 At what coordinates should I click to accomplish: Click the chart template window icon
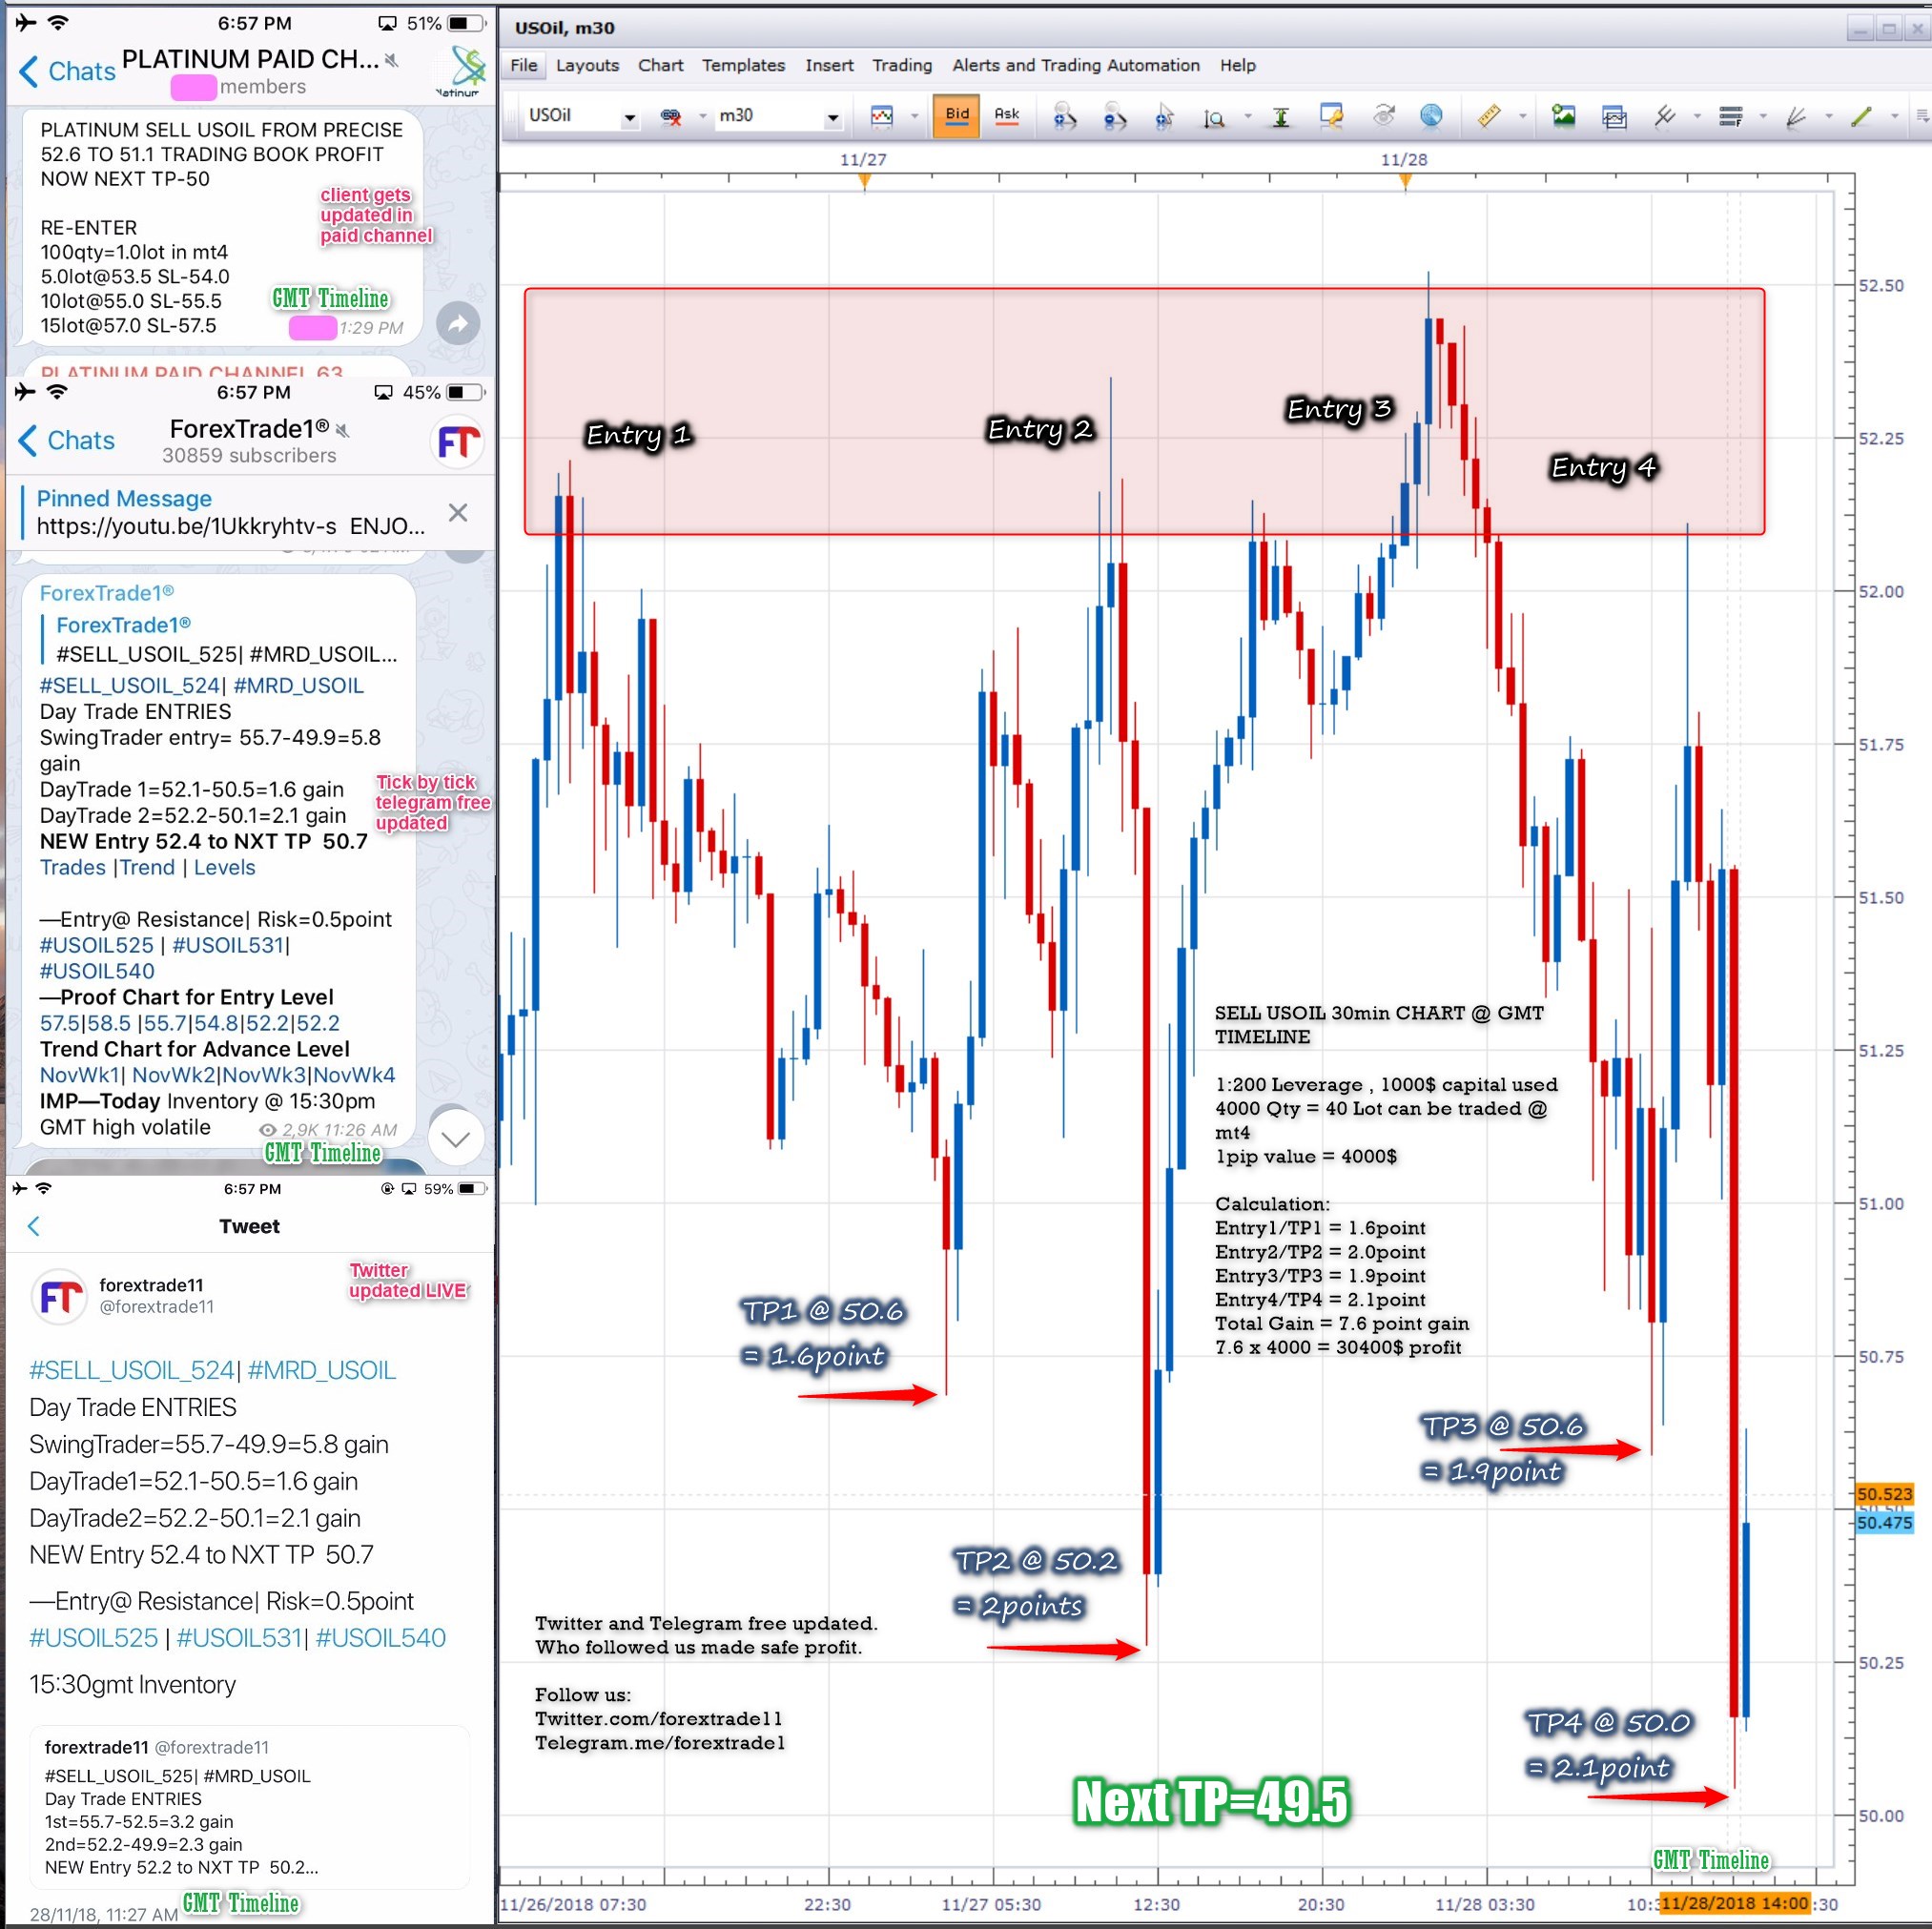[x=1614, y=117]
